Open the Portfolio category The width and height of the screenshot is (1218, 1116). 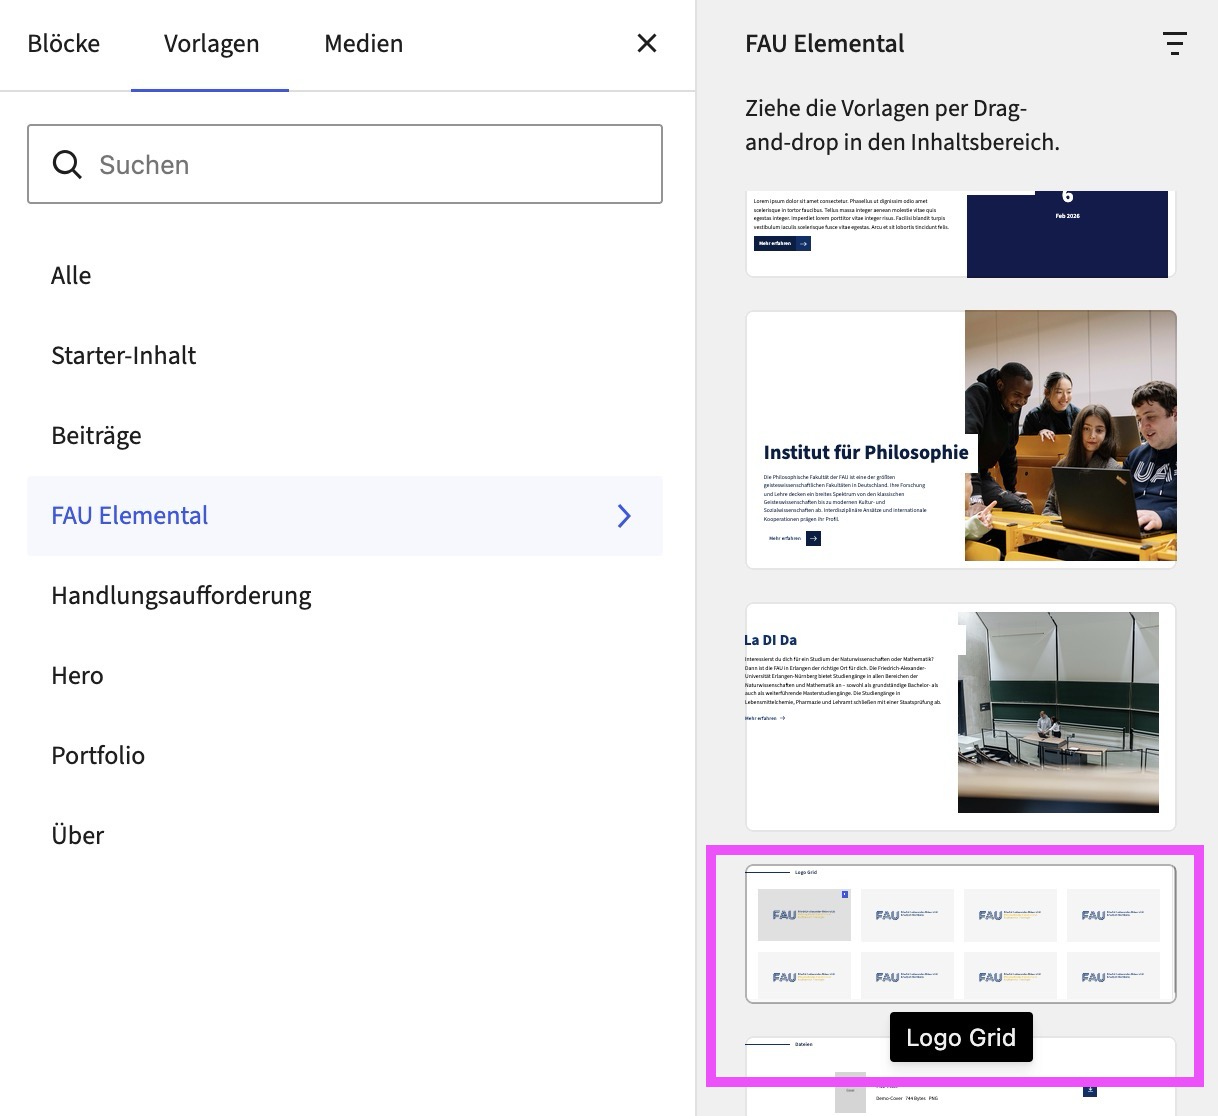(x=98, y=756)
